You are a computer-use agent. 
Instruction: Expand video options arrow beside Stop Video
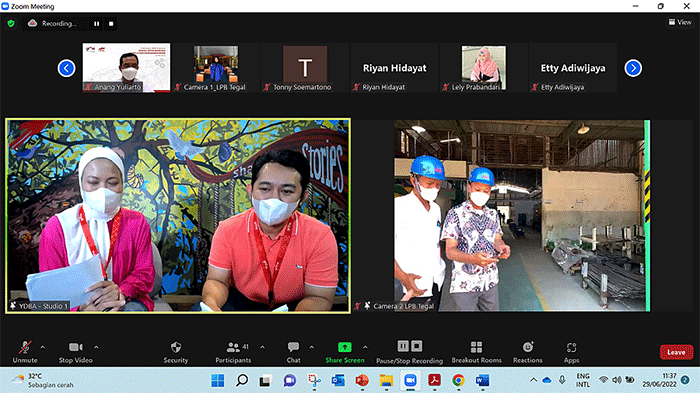pyautogui.click(x=96, y=347)
